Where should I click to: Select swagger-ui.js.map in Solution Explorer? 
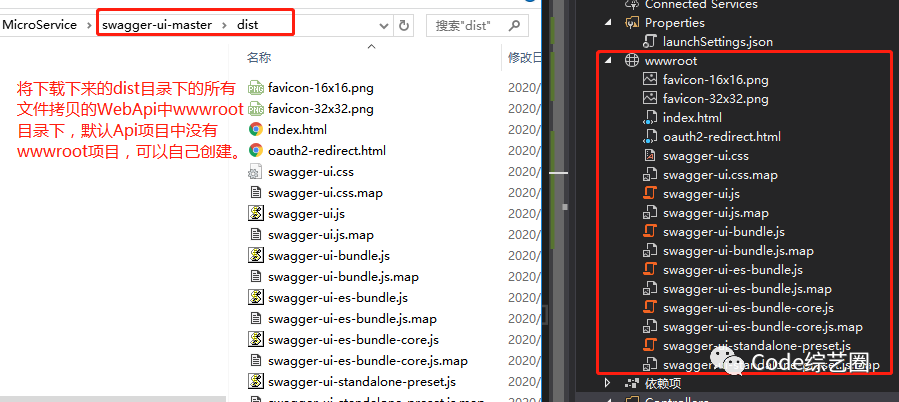pos(716,213)
